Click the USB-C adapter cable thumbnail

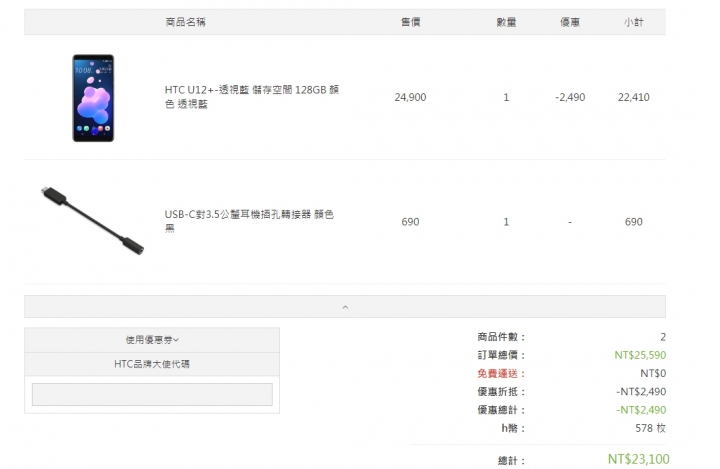click(x=92, y=220)
